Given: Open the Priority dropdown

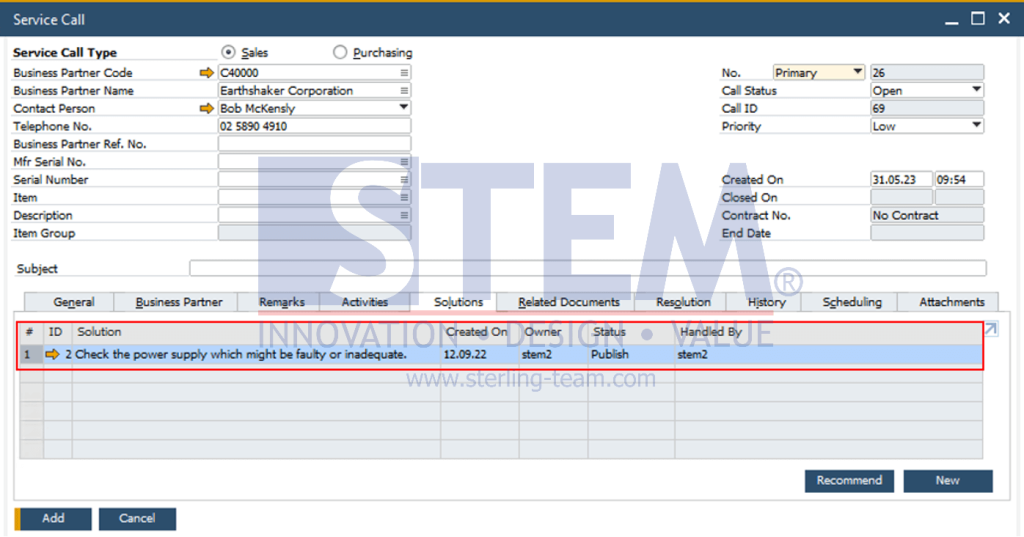Looking at the screenshot, I should click(976, 126).
